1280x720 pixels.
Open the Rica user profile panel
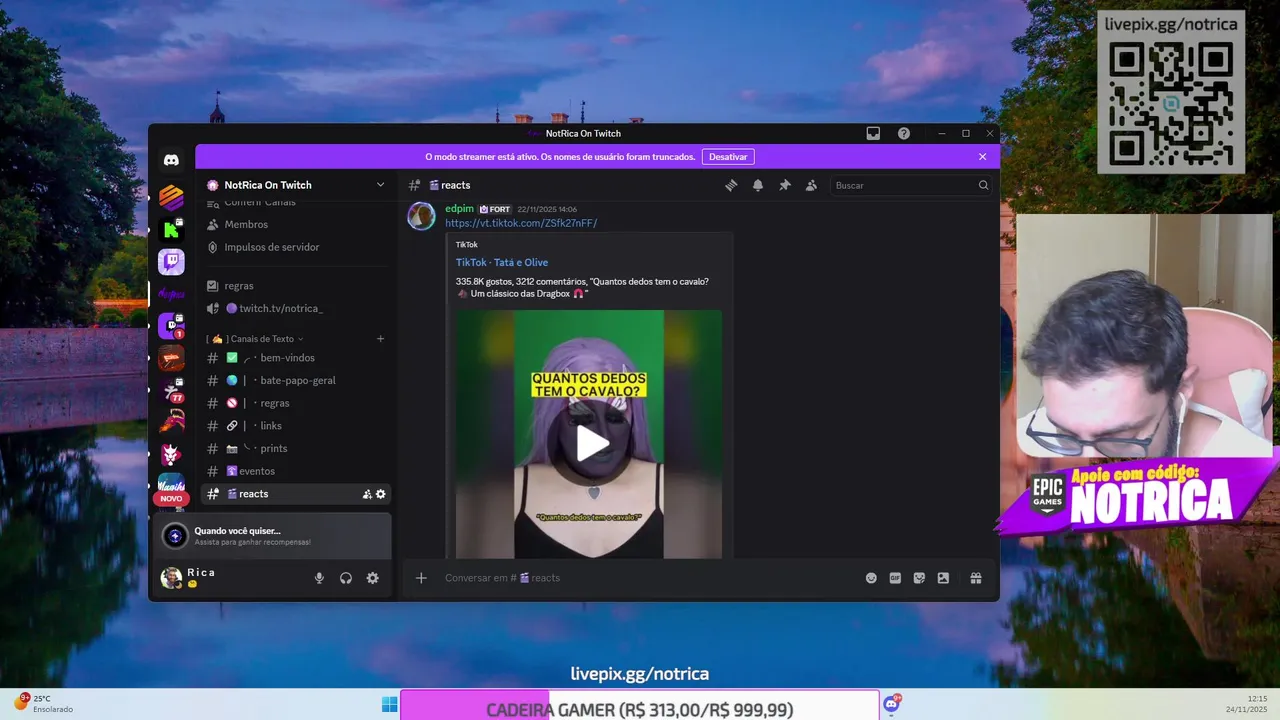click(230, 578)
